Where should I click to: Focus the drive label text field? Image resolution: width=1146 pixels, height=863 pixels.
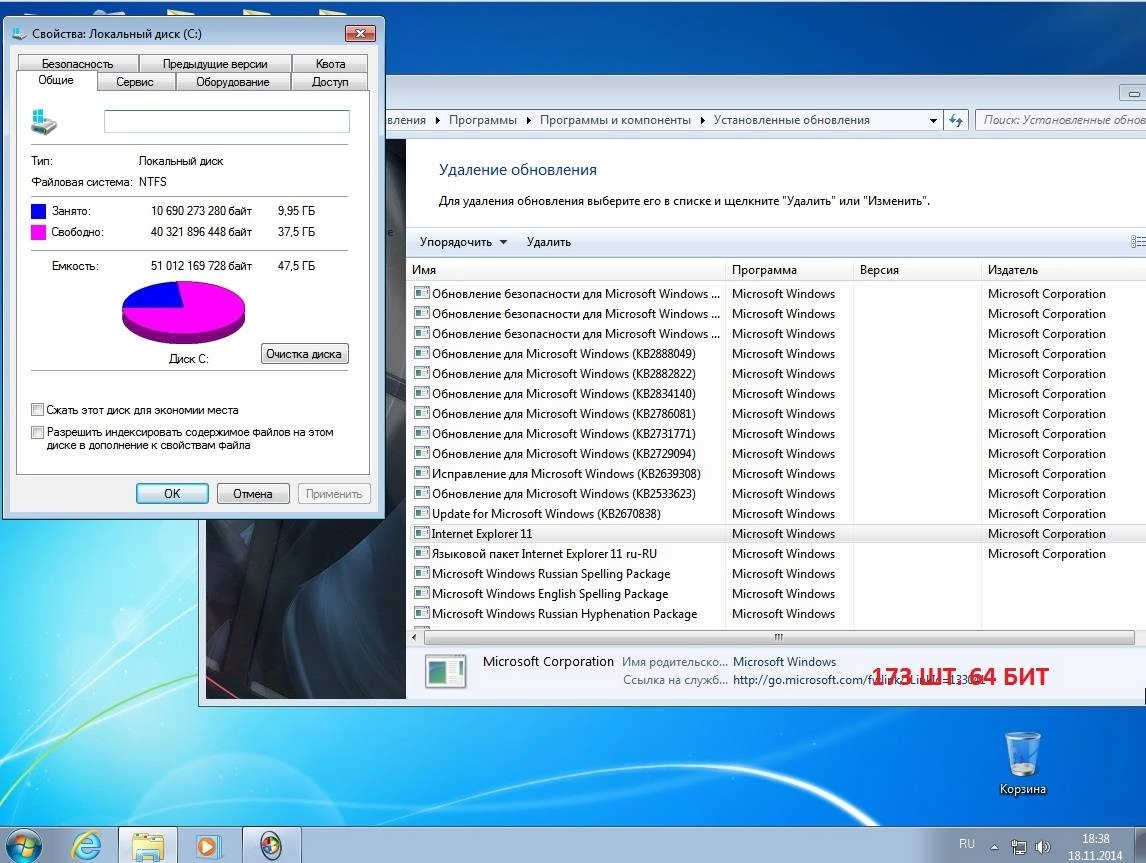(x=227, y=121)
